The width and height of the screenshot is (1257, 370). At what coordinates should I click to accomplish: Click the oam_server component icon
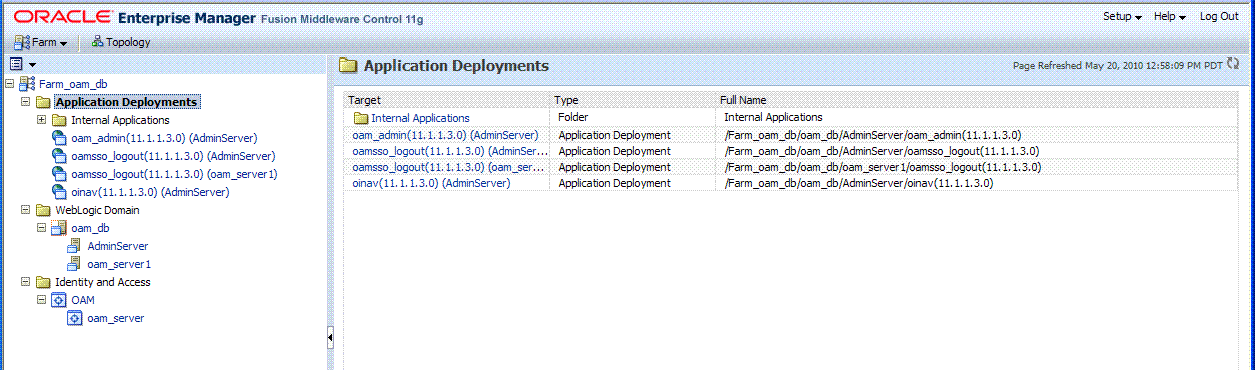(x=74, y=318)
